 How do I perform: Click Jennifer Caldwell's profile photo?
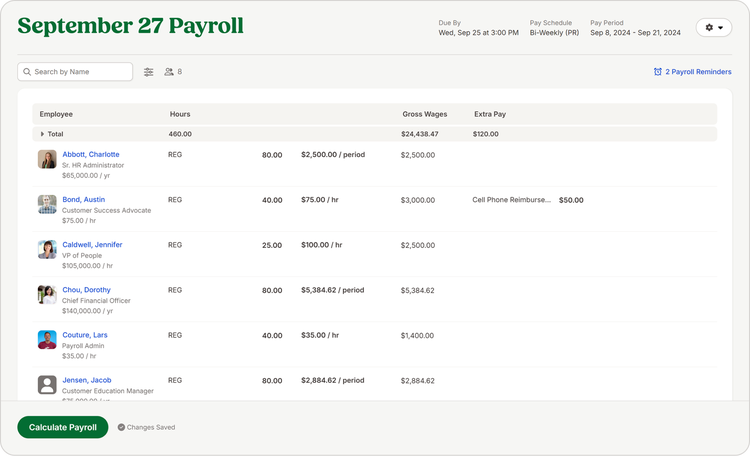point(47,249)
